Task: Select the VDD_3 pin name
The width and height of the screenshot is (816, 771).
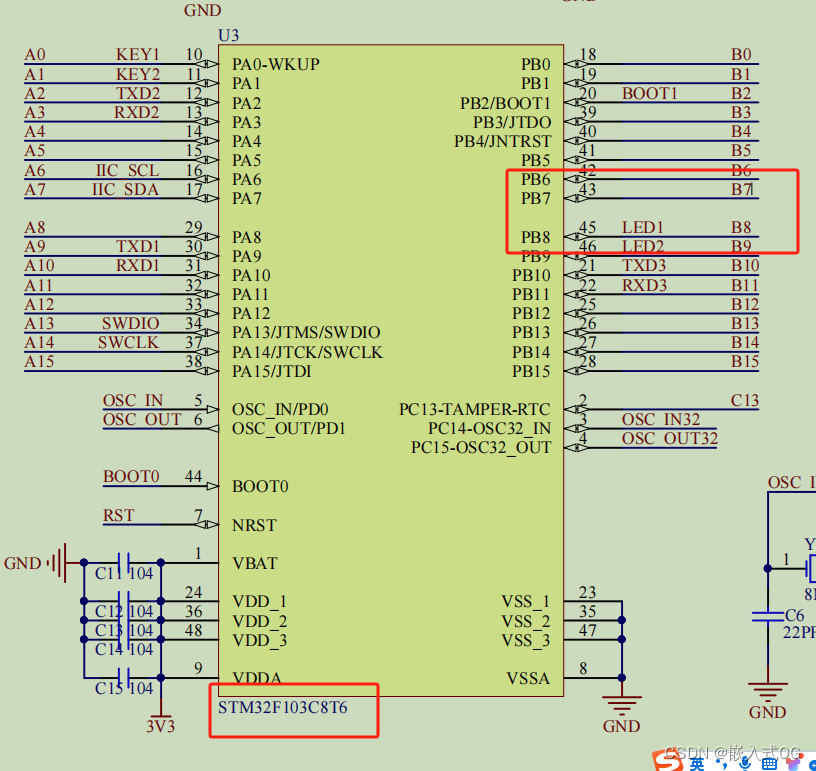Action: (x=259, y=640)
